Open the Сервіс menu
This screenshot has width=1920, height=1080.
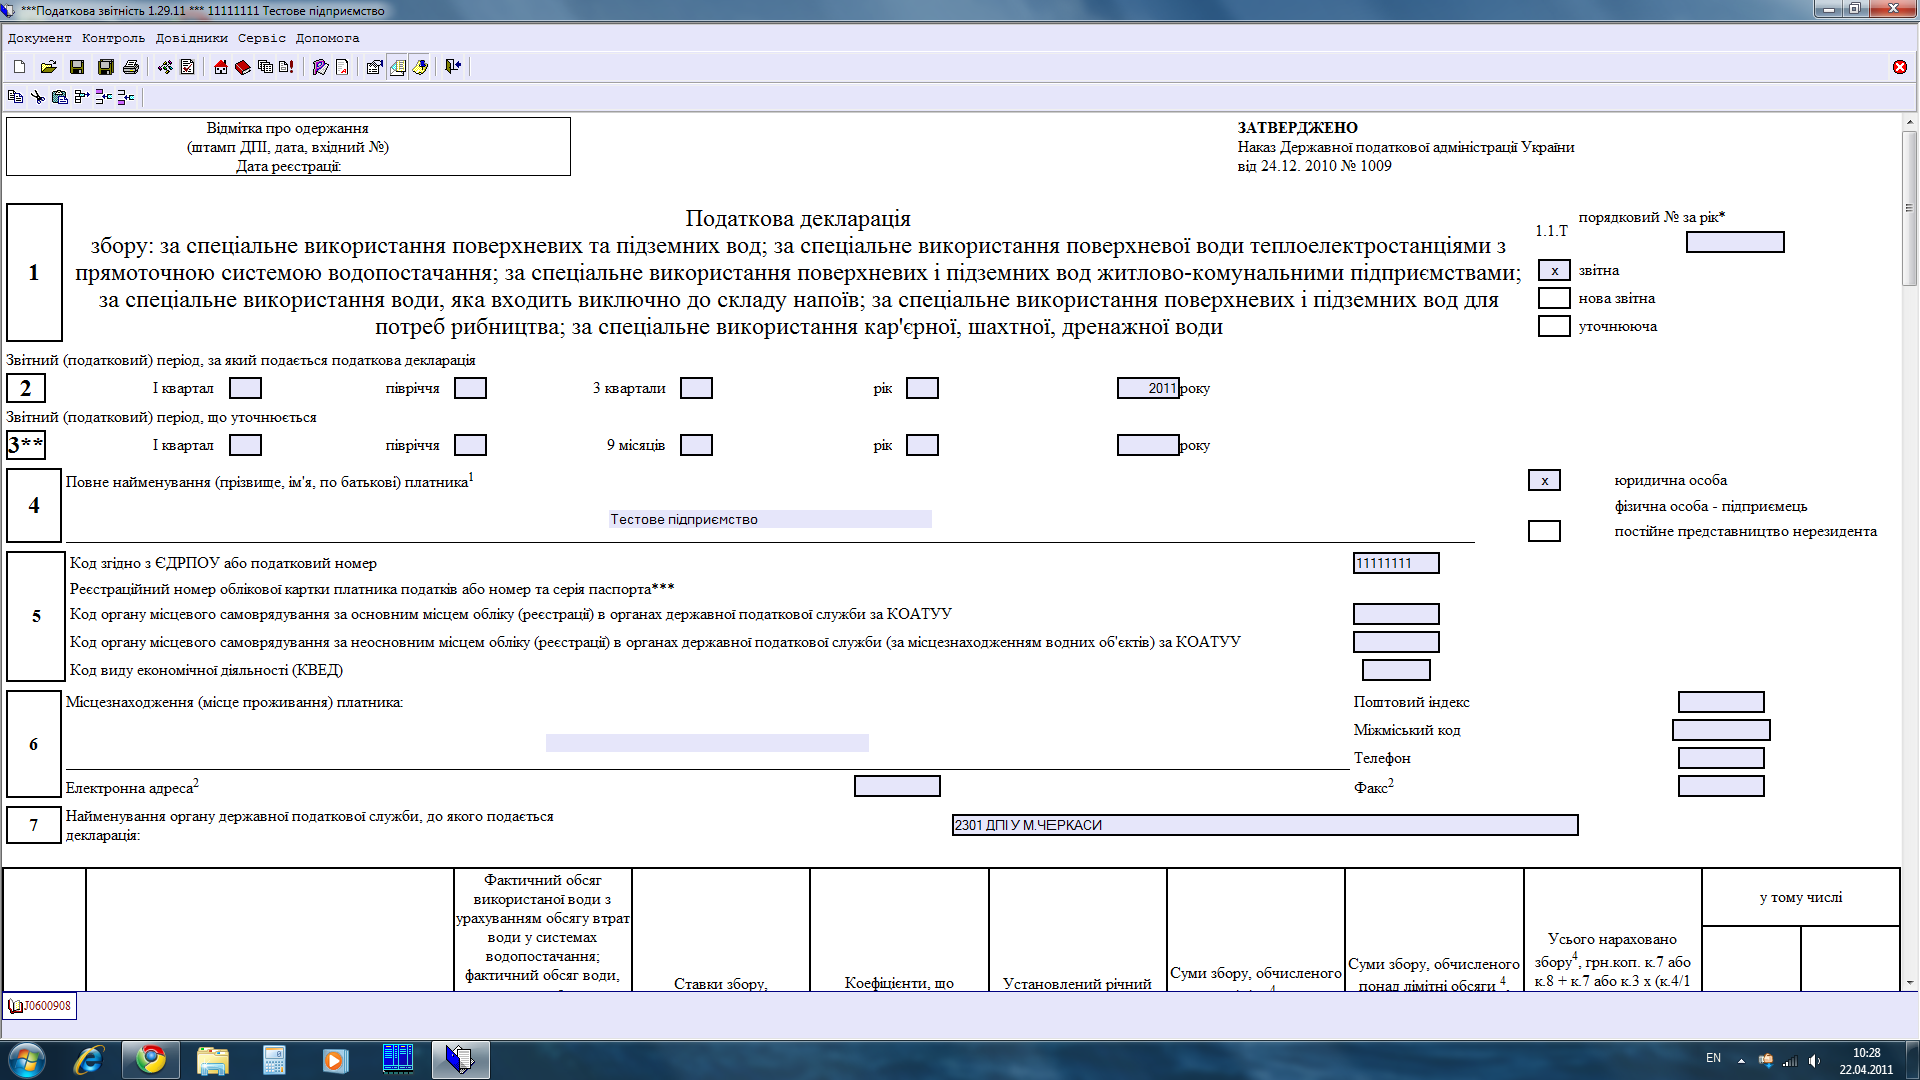click(261, 38)
